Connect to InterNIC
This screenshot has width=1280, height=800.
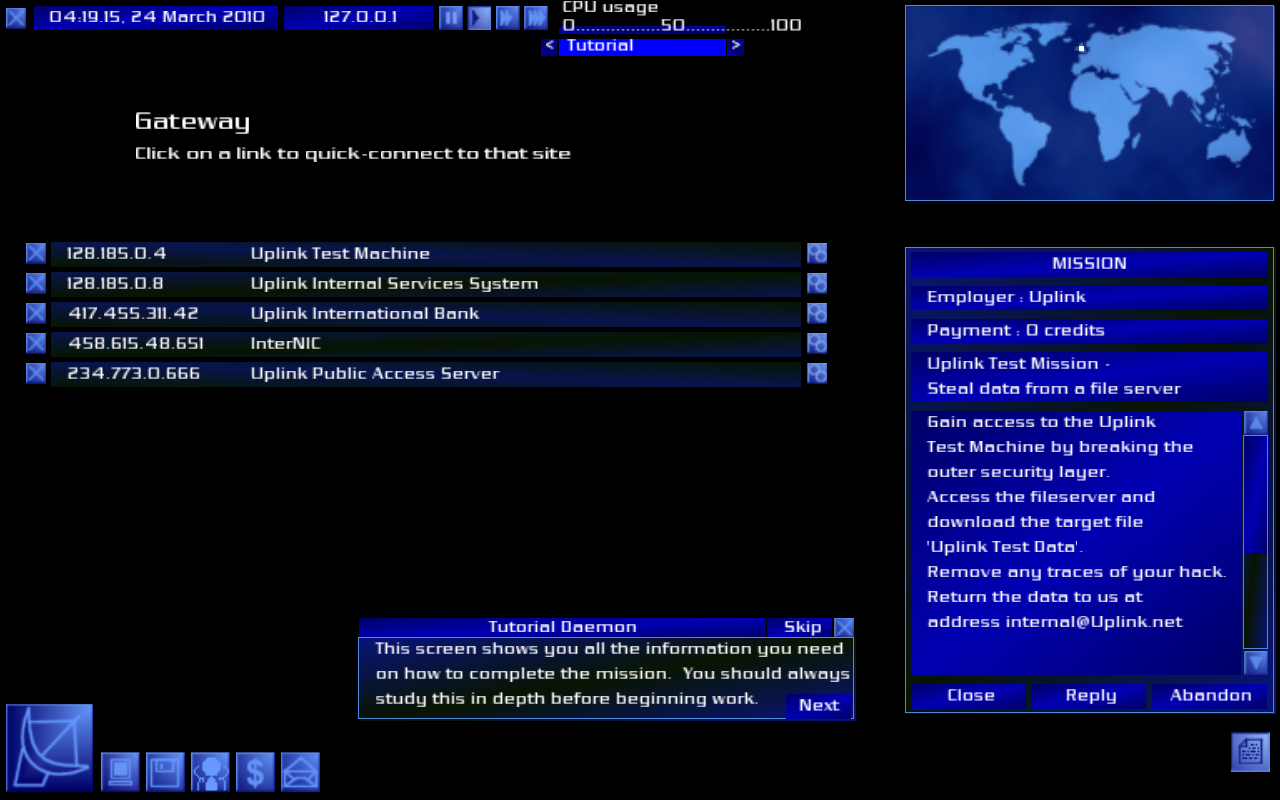coord(426,344)
